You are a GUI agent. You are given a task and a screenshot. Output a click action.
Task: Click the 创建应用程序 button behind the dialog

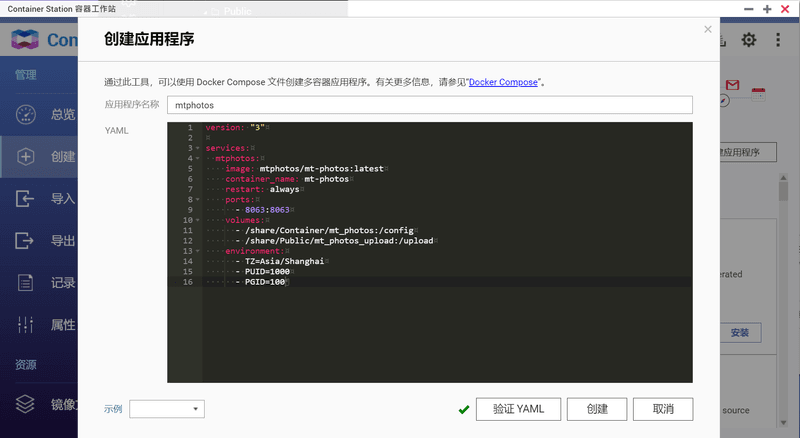(748, 152)
